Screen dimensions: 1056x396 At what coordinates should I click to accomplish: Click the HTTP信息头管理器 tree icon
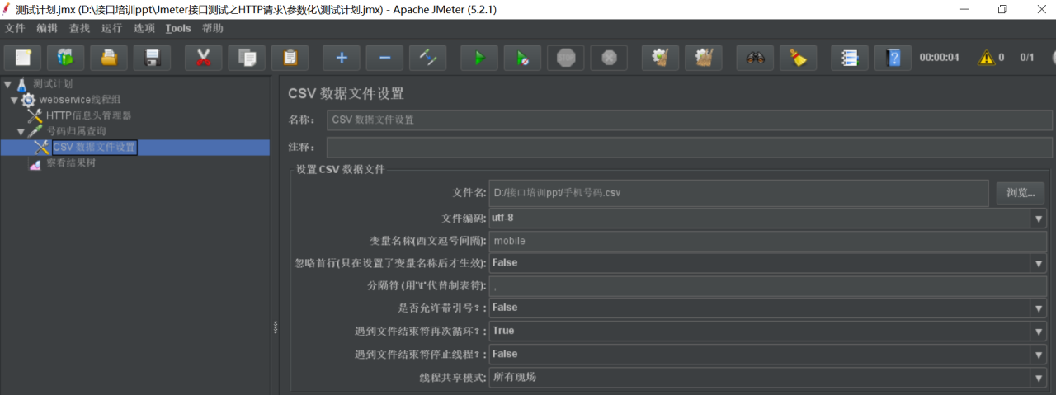35,115
